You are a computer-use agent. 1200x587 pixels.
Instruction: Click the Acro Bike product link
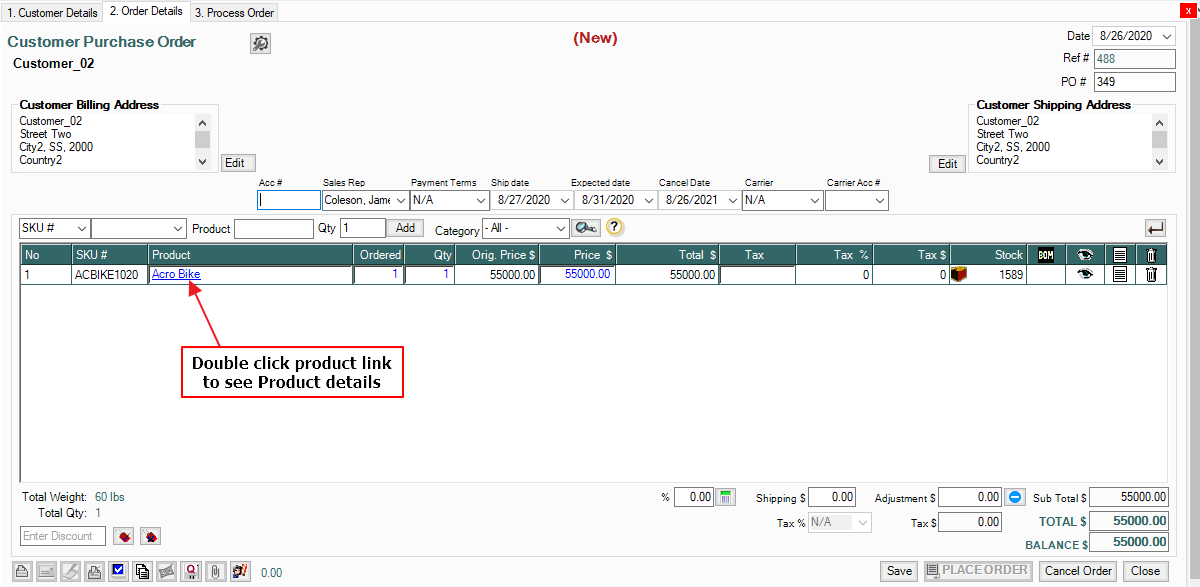(x=176, y=275)
